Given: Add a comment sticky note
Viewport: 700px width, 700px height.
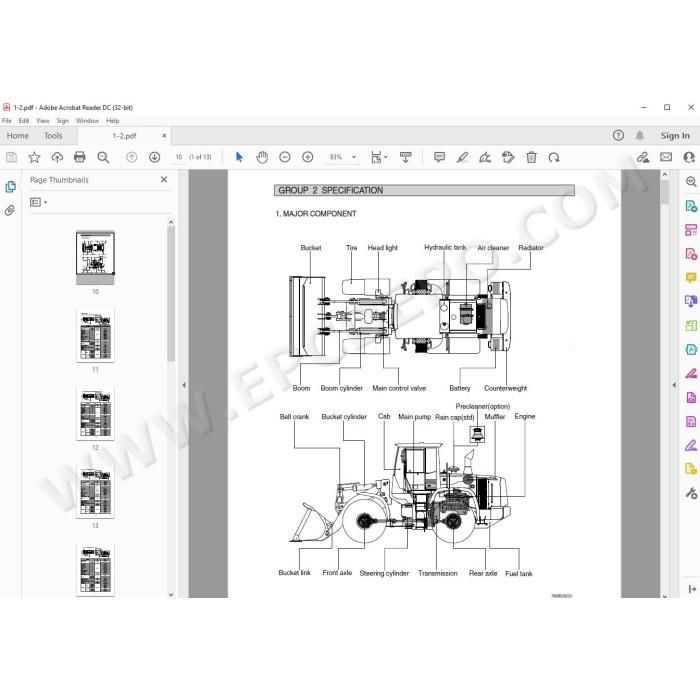Looking at the screenshot, I should 439,157.
